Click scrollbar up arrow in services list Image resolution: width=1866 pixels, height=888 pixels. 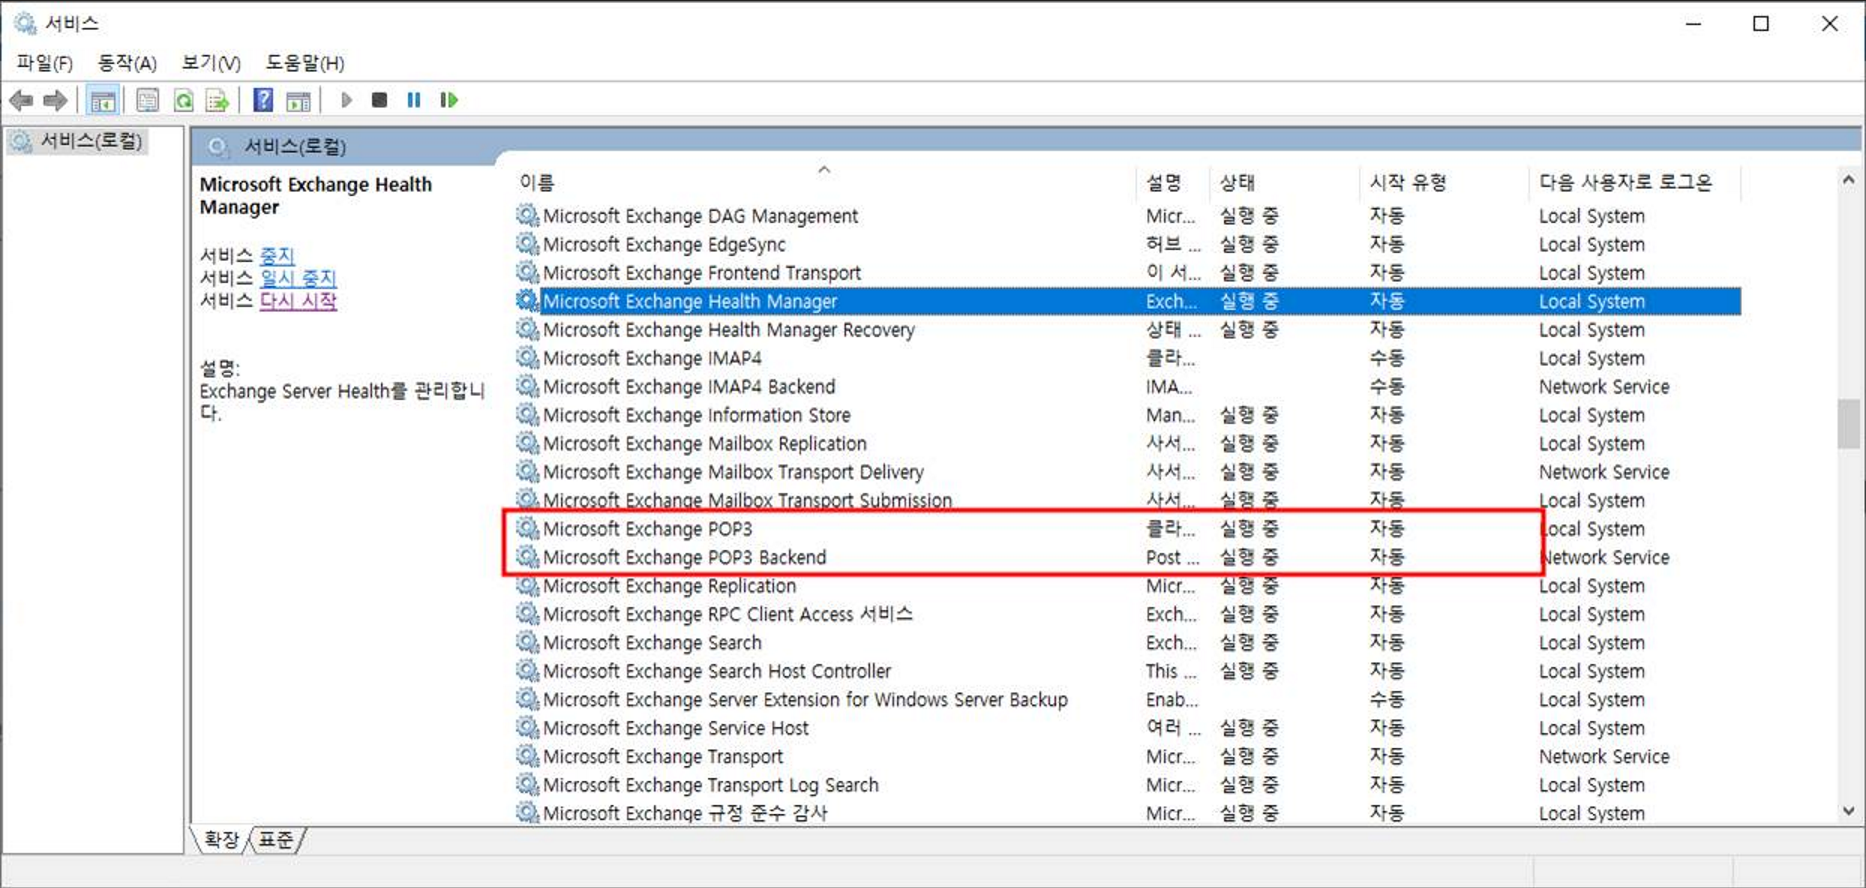pyautogui.click(x=1848, y=180)
